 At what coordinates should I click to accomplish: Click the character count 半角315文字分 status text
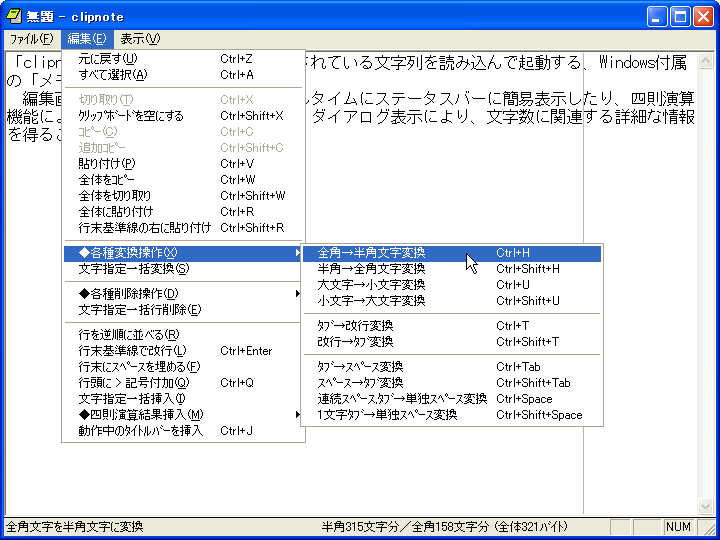click(360, 527)
